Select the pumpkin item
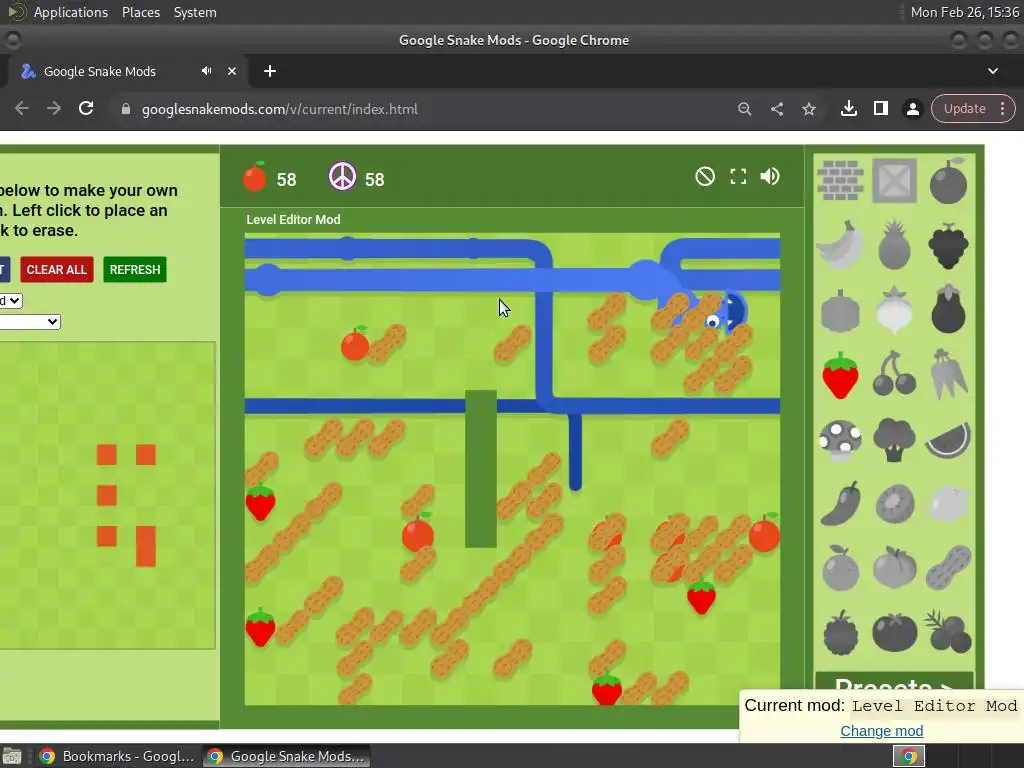1024x768 pixels. point(840,310)
